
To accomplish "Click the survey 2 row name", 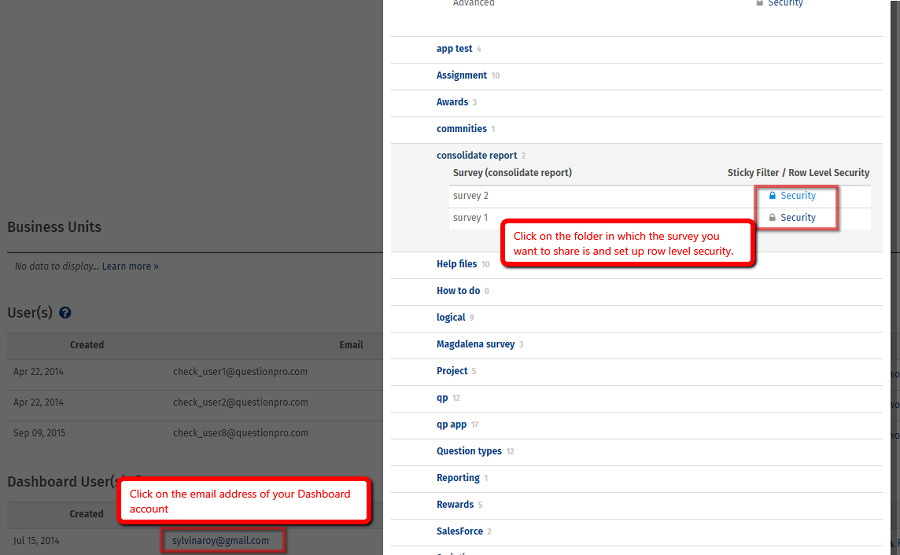I will 471,196.
